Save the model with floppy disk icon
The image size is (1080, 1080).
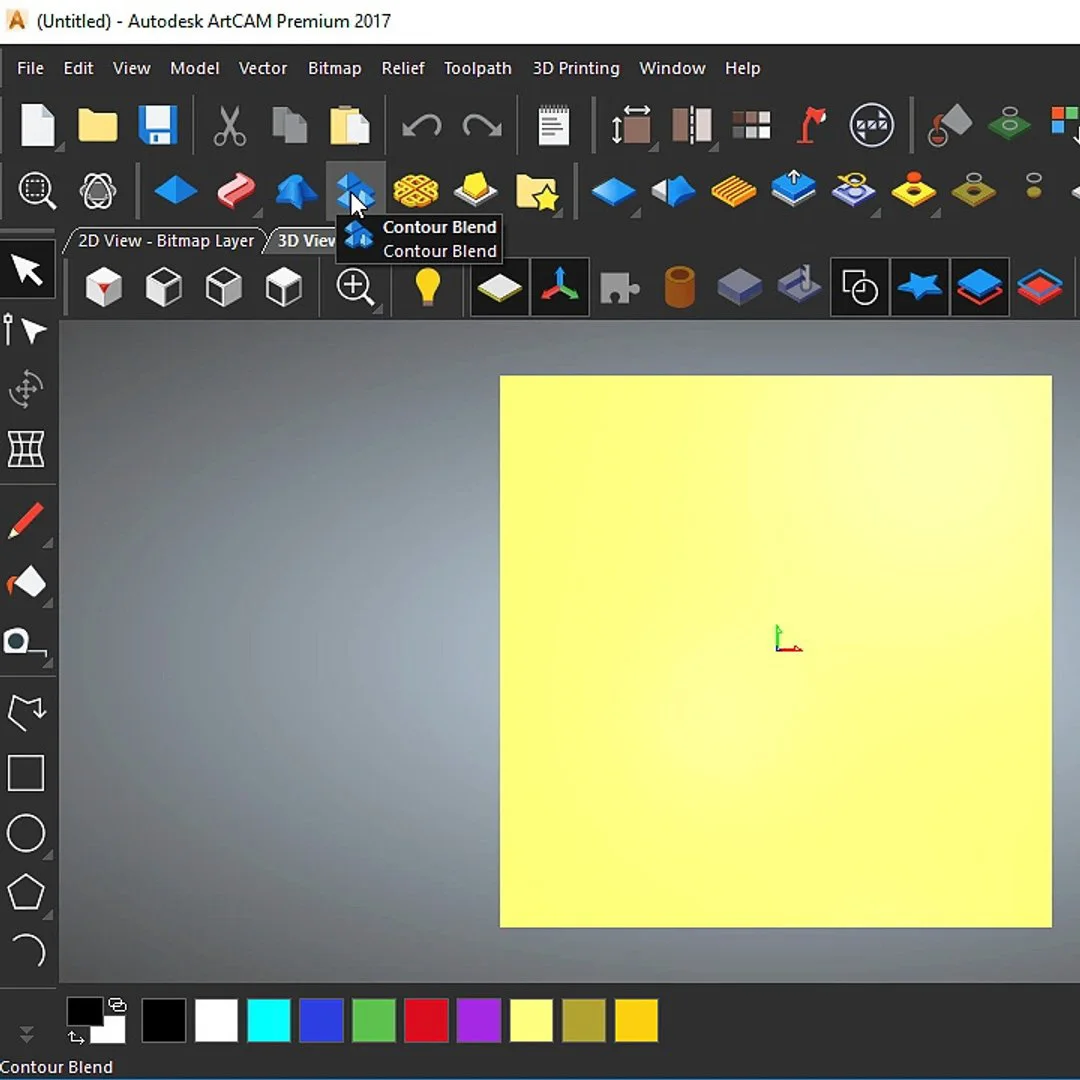(157, 126)
